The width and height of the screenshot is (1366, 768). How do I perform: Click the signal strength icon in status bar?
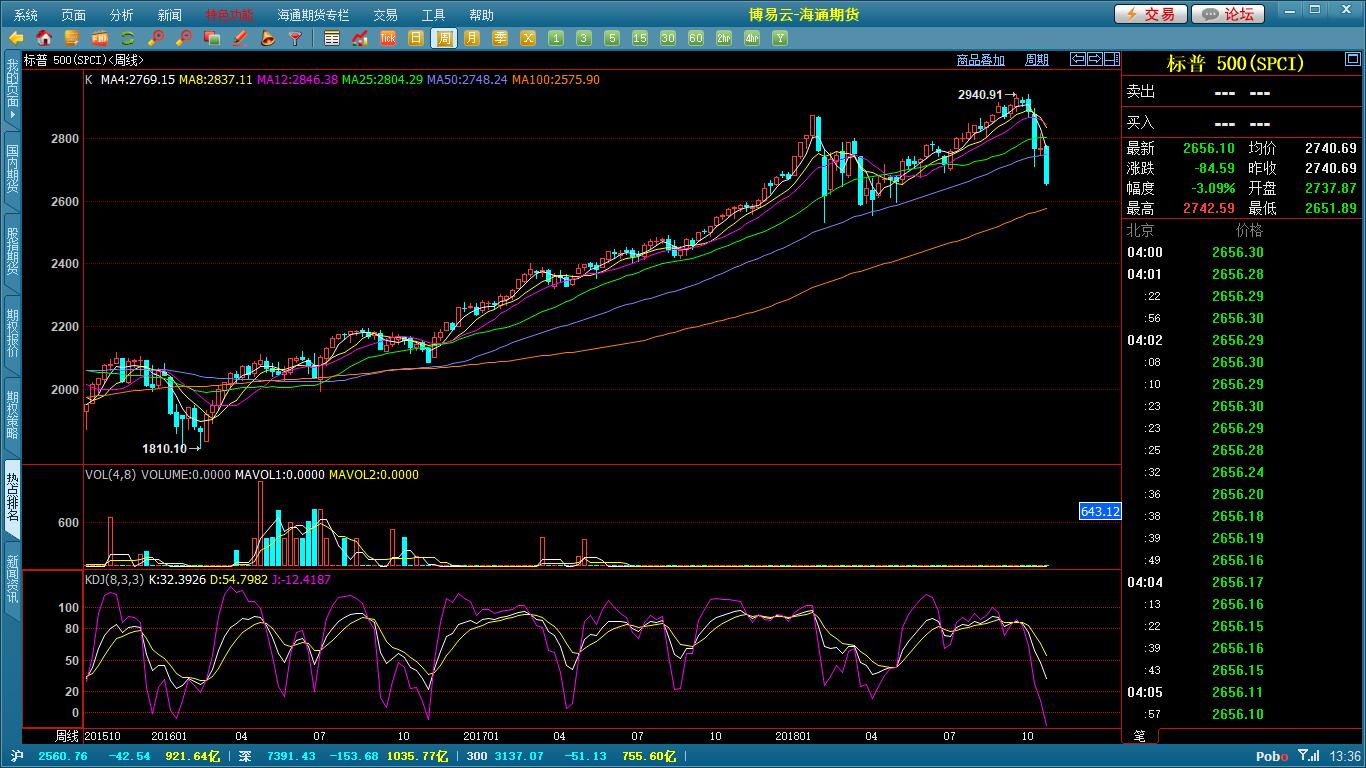point(1307,756)
